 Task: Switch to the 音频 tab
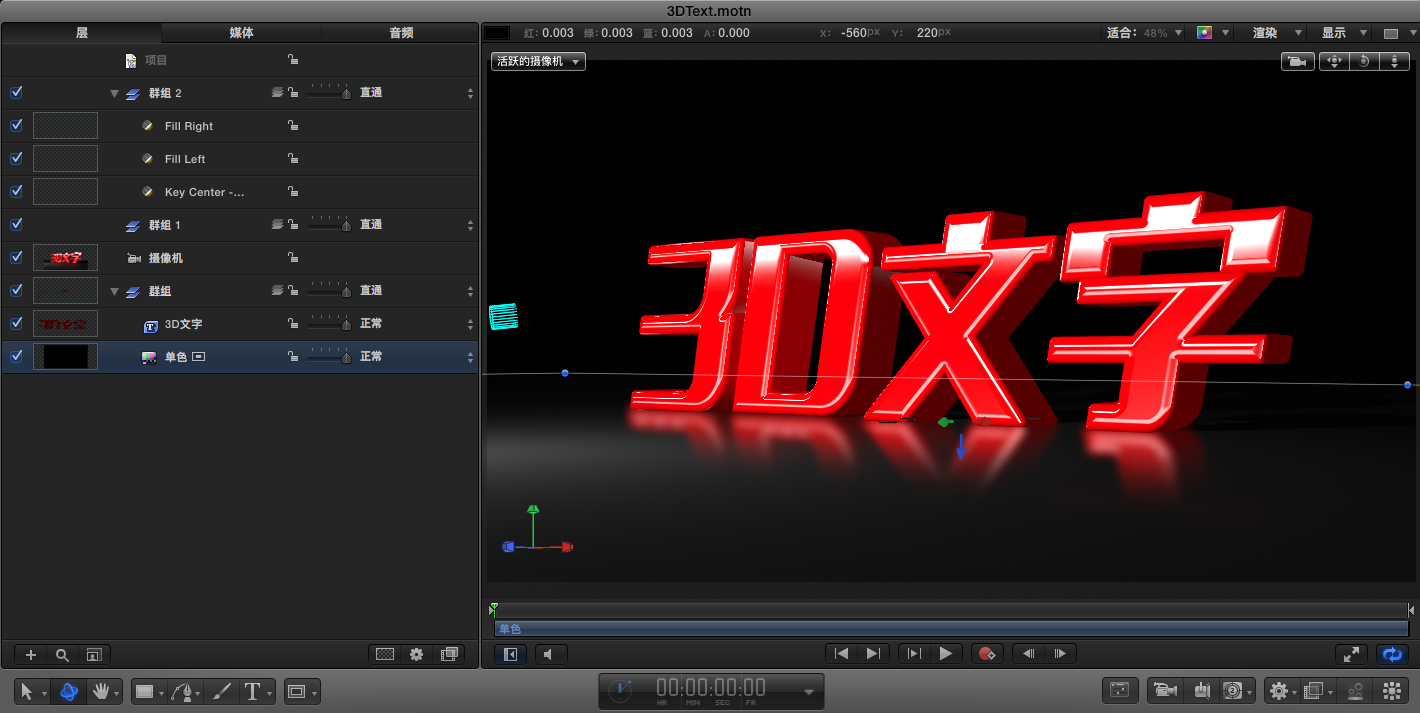tap(400, 31)
